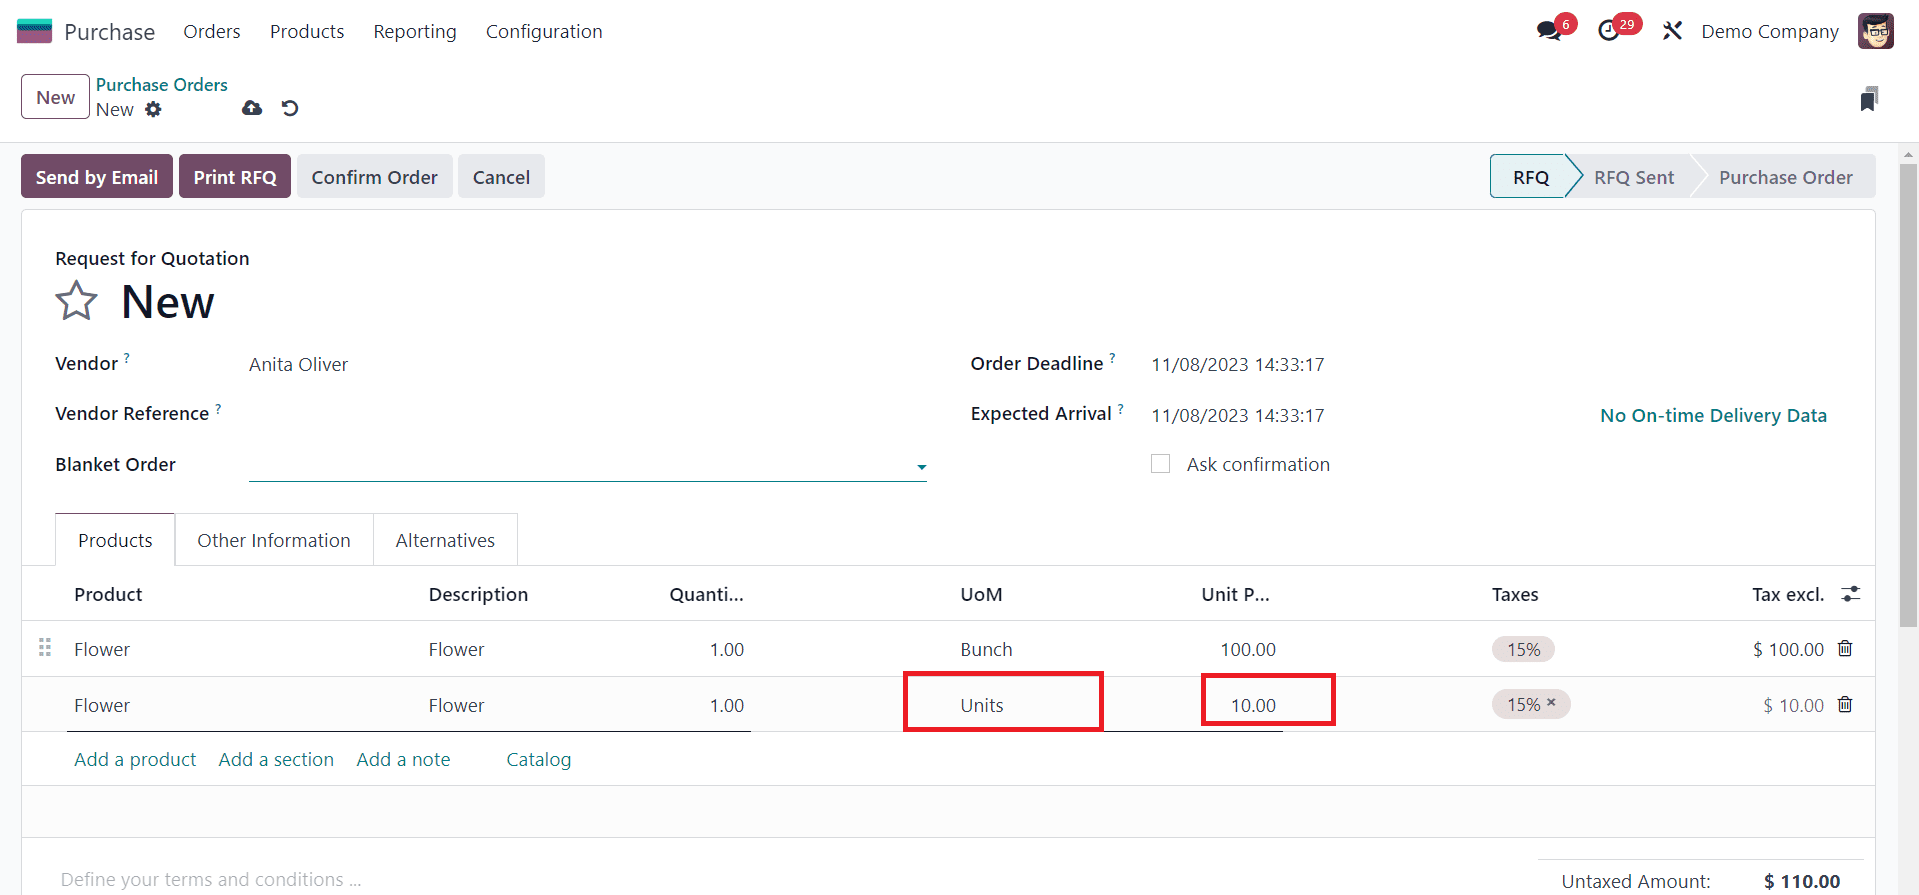The height and width of the screenshot is (895, 1919).
Task: Open the Catalog link
Action: coord(539,759)
